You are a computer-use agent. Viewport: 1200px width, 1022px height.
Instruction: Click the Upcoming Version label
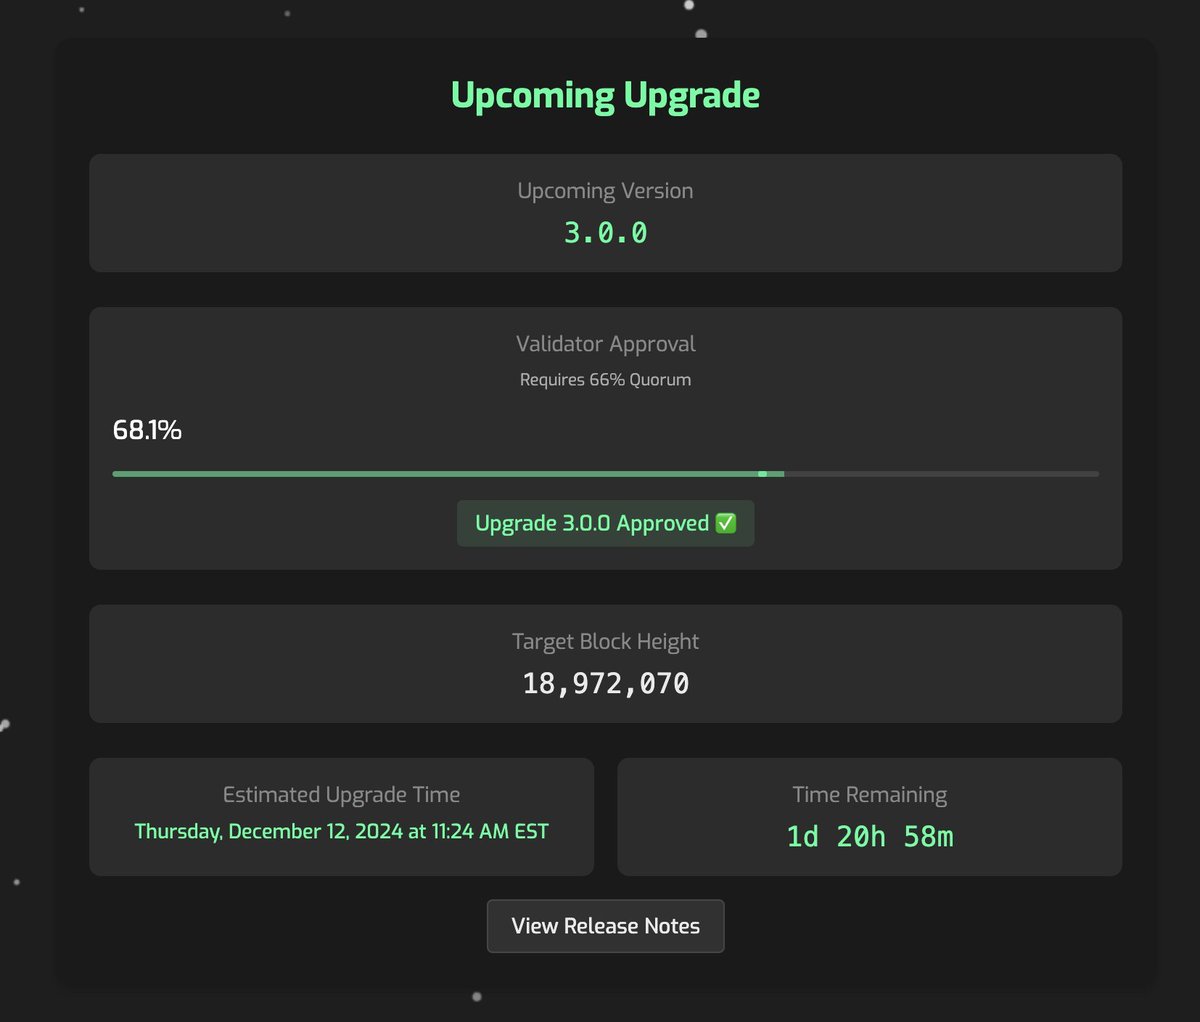(605, 190)
